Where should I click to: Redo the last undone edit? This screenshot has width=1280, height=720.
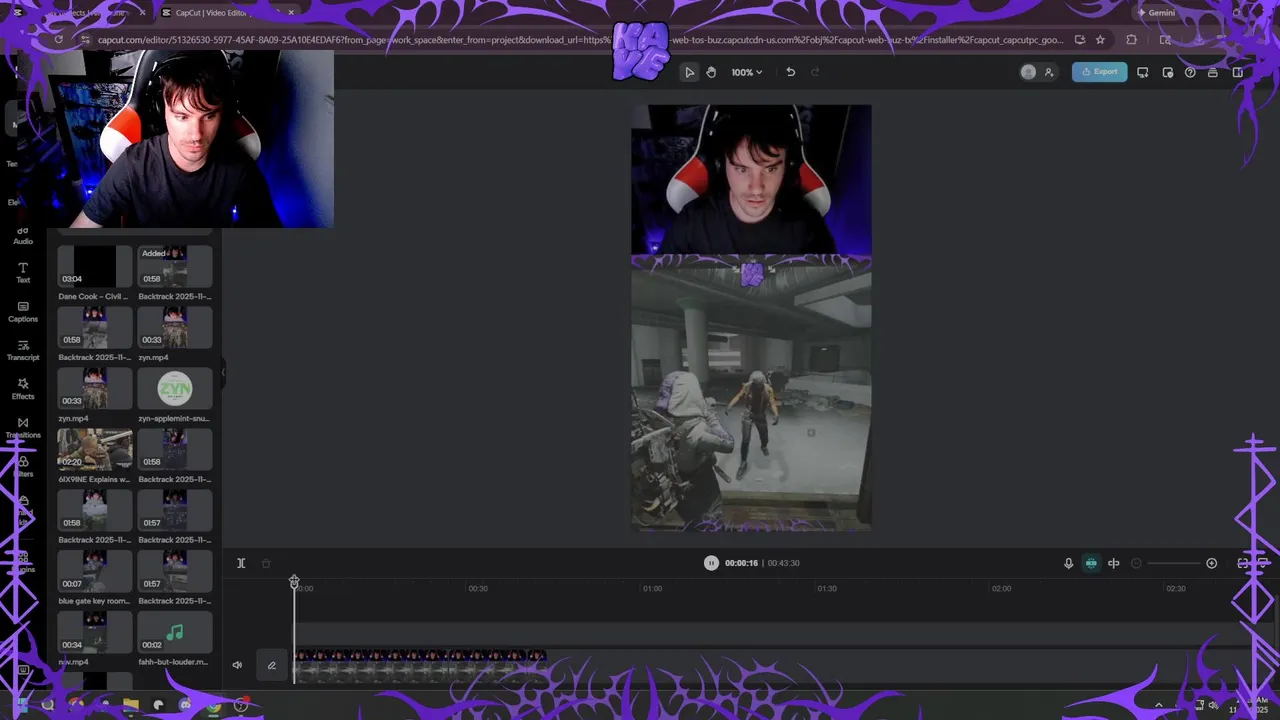coord(815,72)
